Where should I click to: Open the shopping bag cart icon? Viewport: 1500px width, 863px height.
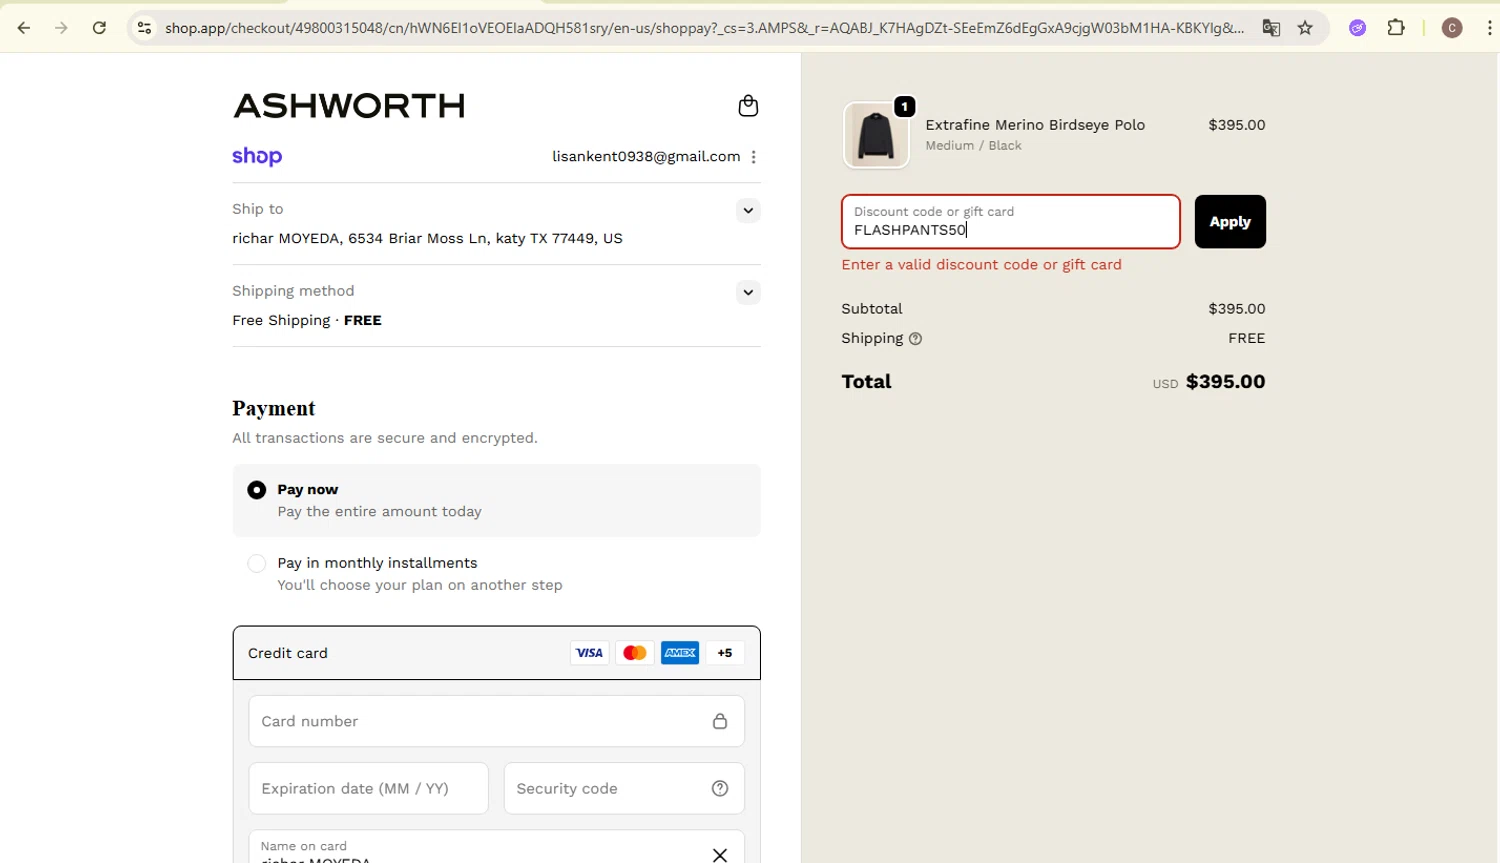click(x=748, y=106)
